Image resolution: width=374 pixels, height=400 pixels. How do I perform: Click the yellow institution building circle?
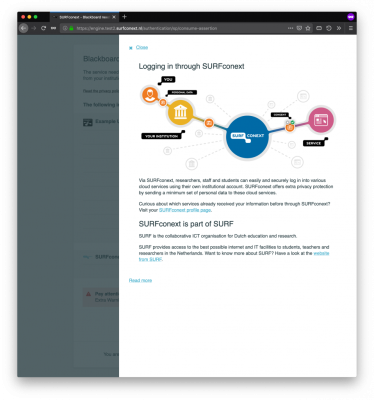coord(180,113)
